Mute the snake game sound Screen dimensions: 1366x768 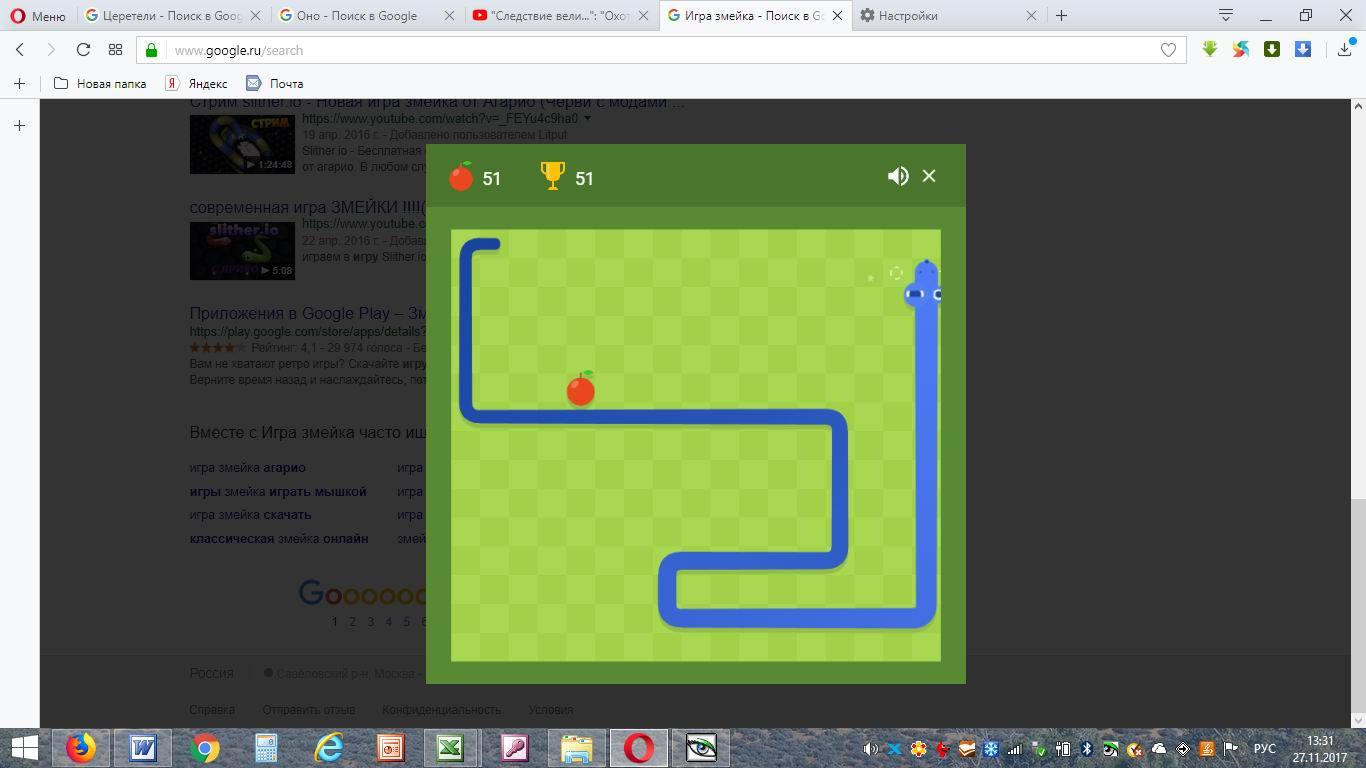898,176
